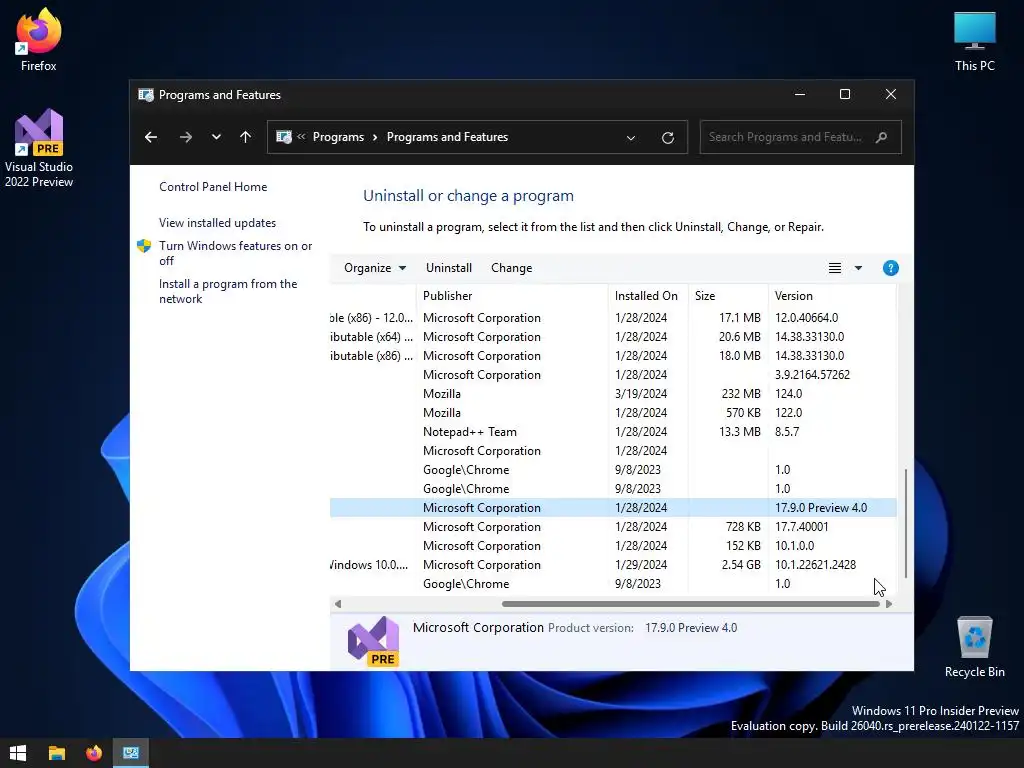The height and width of the screenshot is (768, 1024).
Task: Open the Recycle Bin icon
Action: 974,647
